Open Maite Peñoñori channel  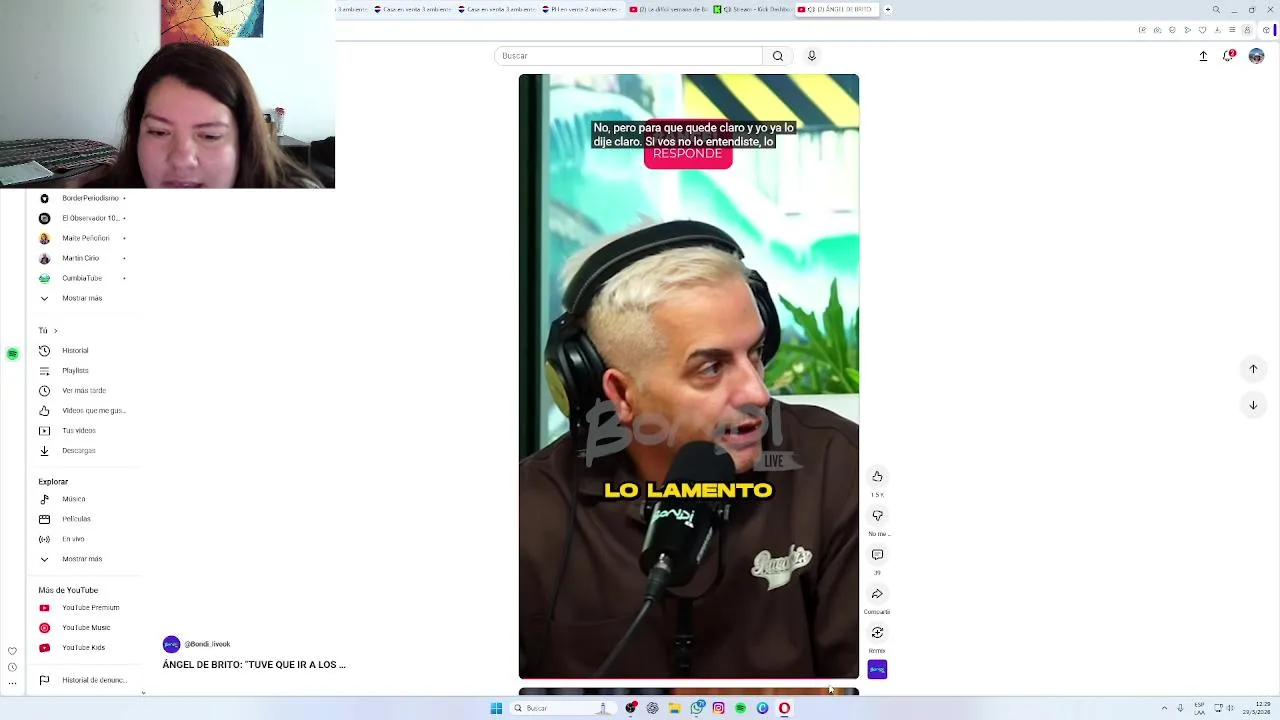(x=84, y=238)
